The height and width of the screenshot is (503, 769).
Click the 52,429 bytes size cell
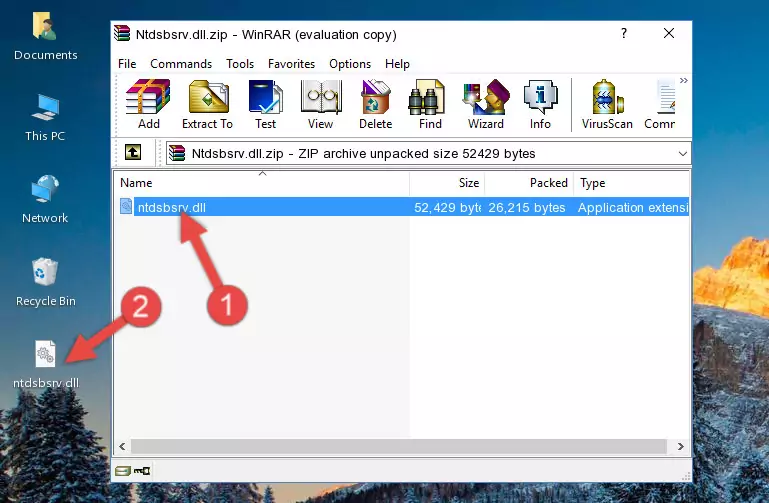tap(447, 208)
